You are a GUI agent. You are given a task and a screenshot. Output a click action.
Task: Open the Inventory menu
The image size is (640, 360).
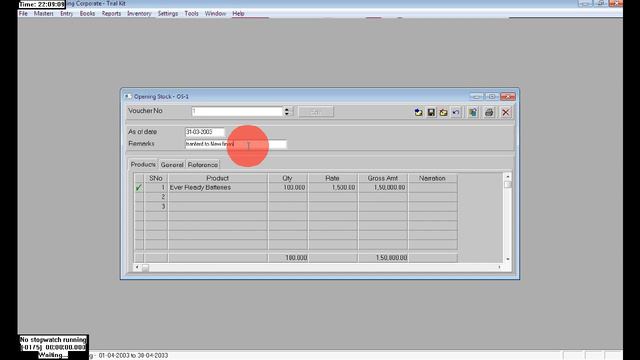click(x=139, y=13)
